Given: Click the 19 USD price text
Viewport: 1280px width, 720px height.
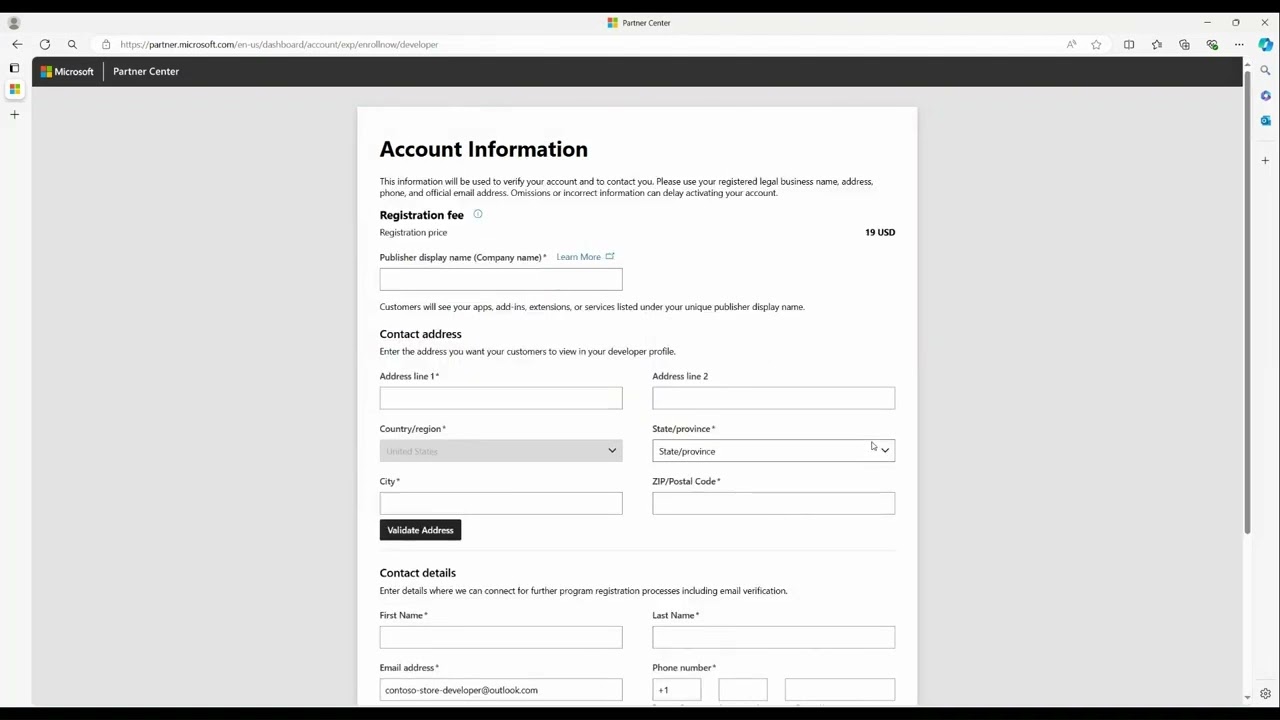Looking at the screenshot, I should 880,232.
